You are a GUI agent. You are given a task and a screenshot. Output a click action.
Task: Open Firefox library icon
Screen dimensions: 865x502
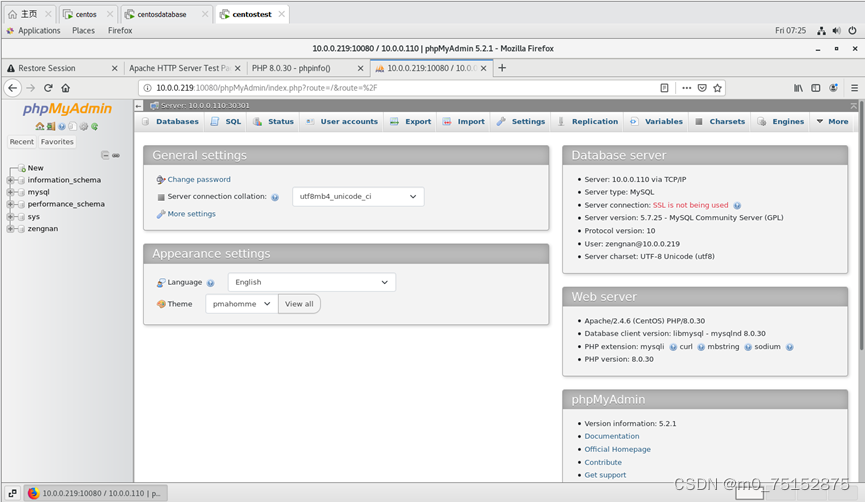point(798,88)
